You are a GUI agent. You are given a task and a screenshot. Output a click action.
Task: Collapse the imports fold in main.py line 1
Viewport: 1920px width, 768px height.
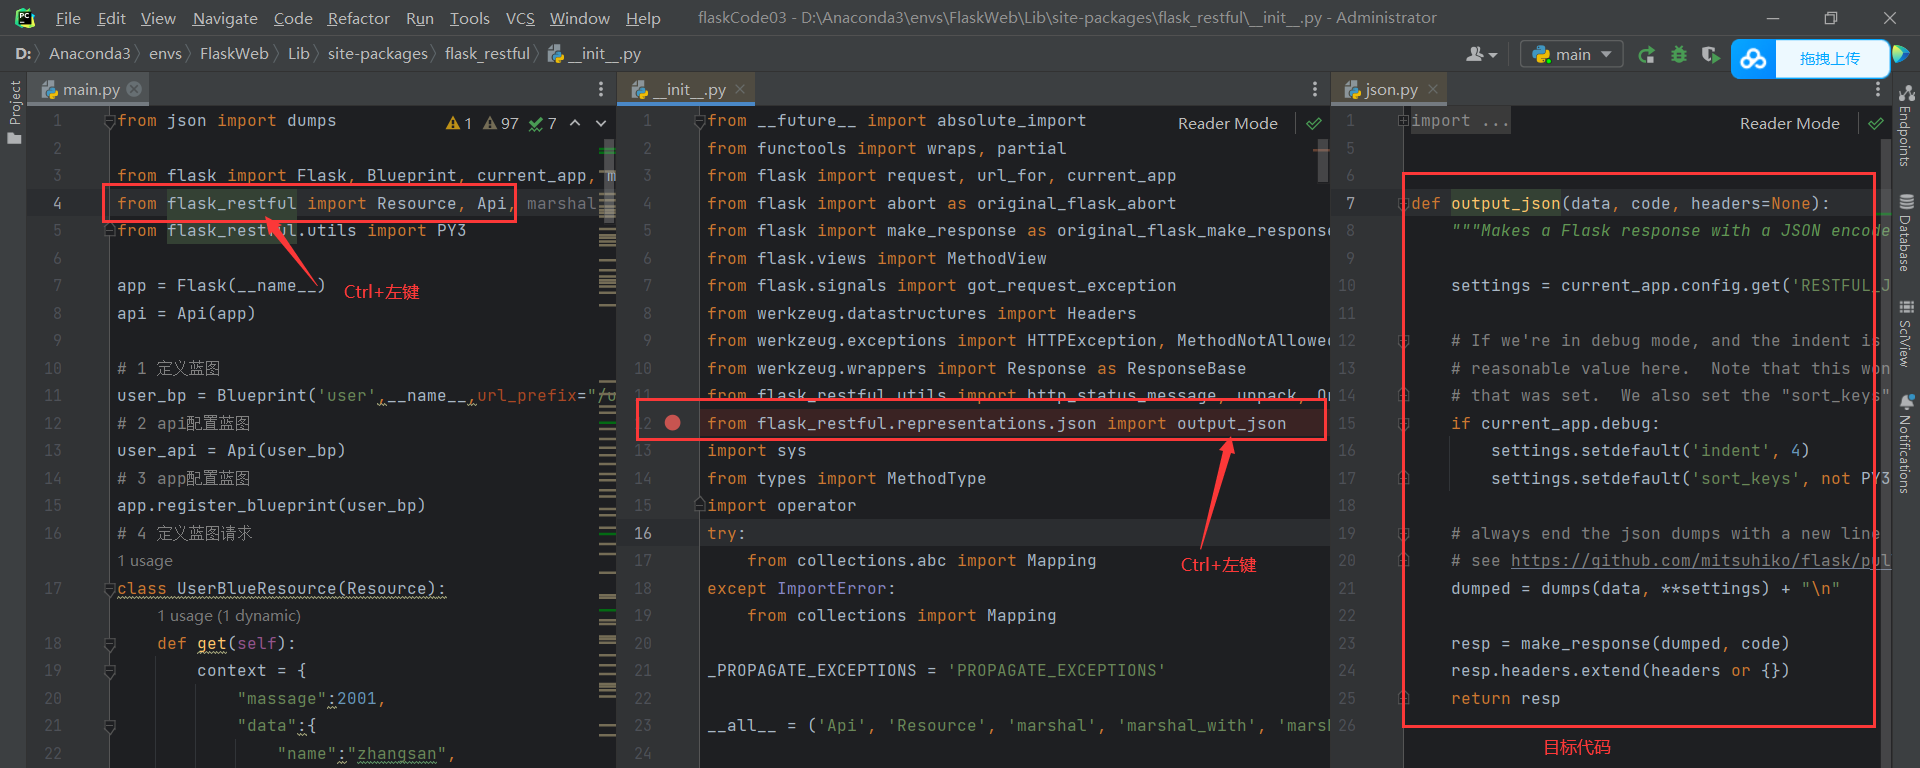click(110, 122)
